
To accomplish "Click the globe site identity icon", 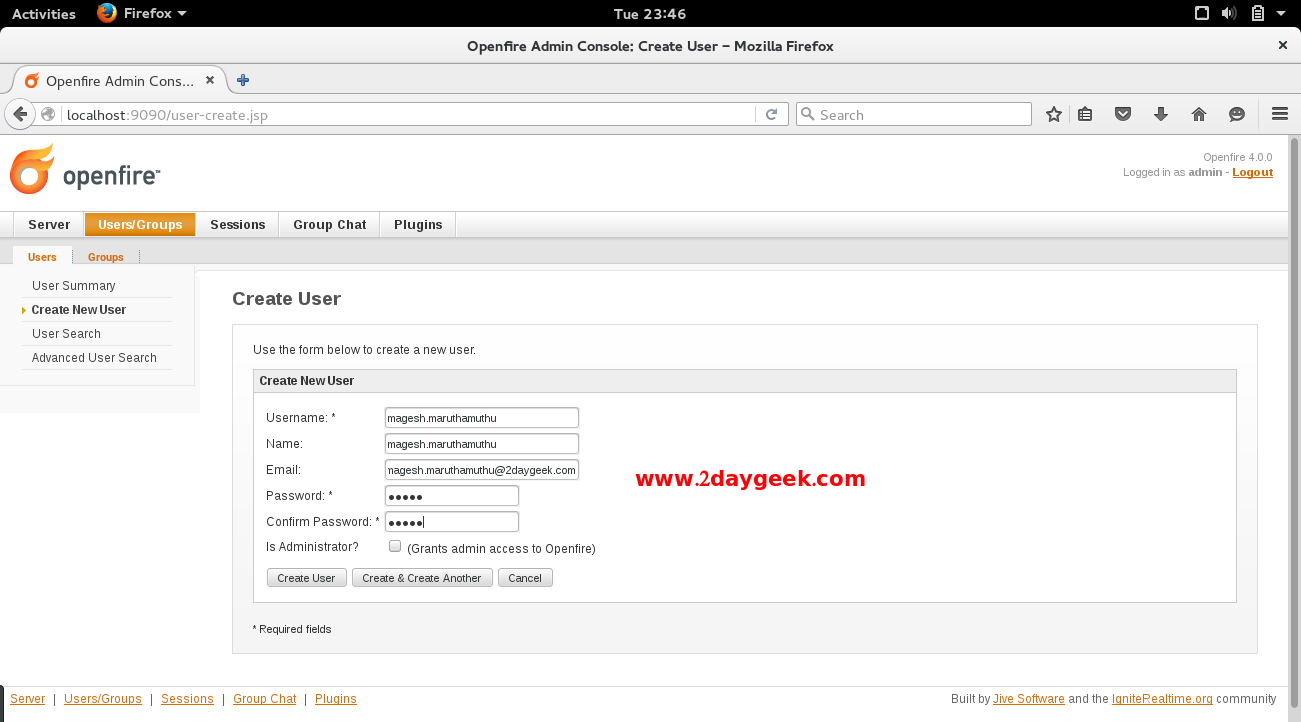I will click(48, 115).
